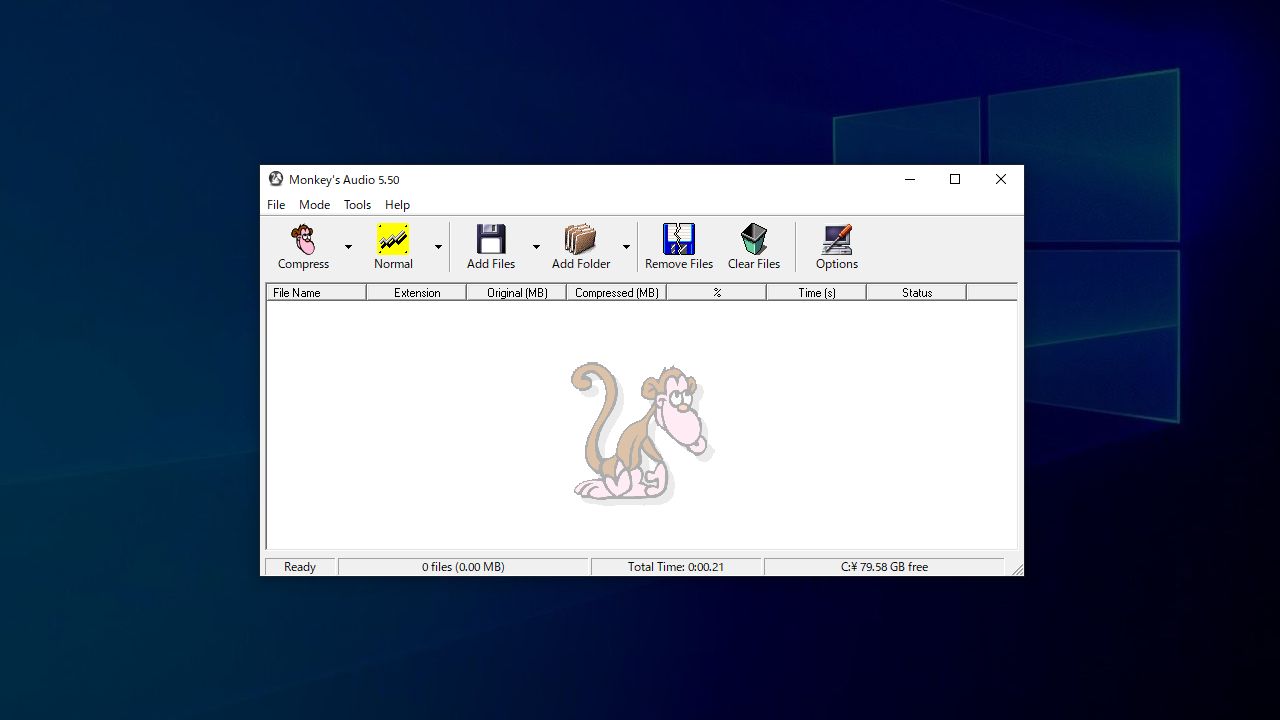Click the C:¥ 79.58 GB free status
This screenshot has width=1280, height=720.
(884, 567)
